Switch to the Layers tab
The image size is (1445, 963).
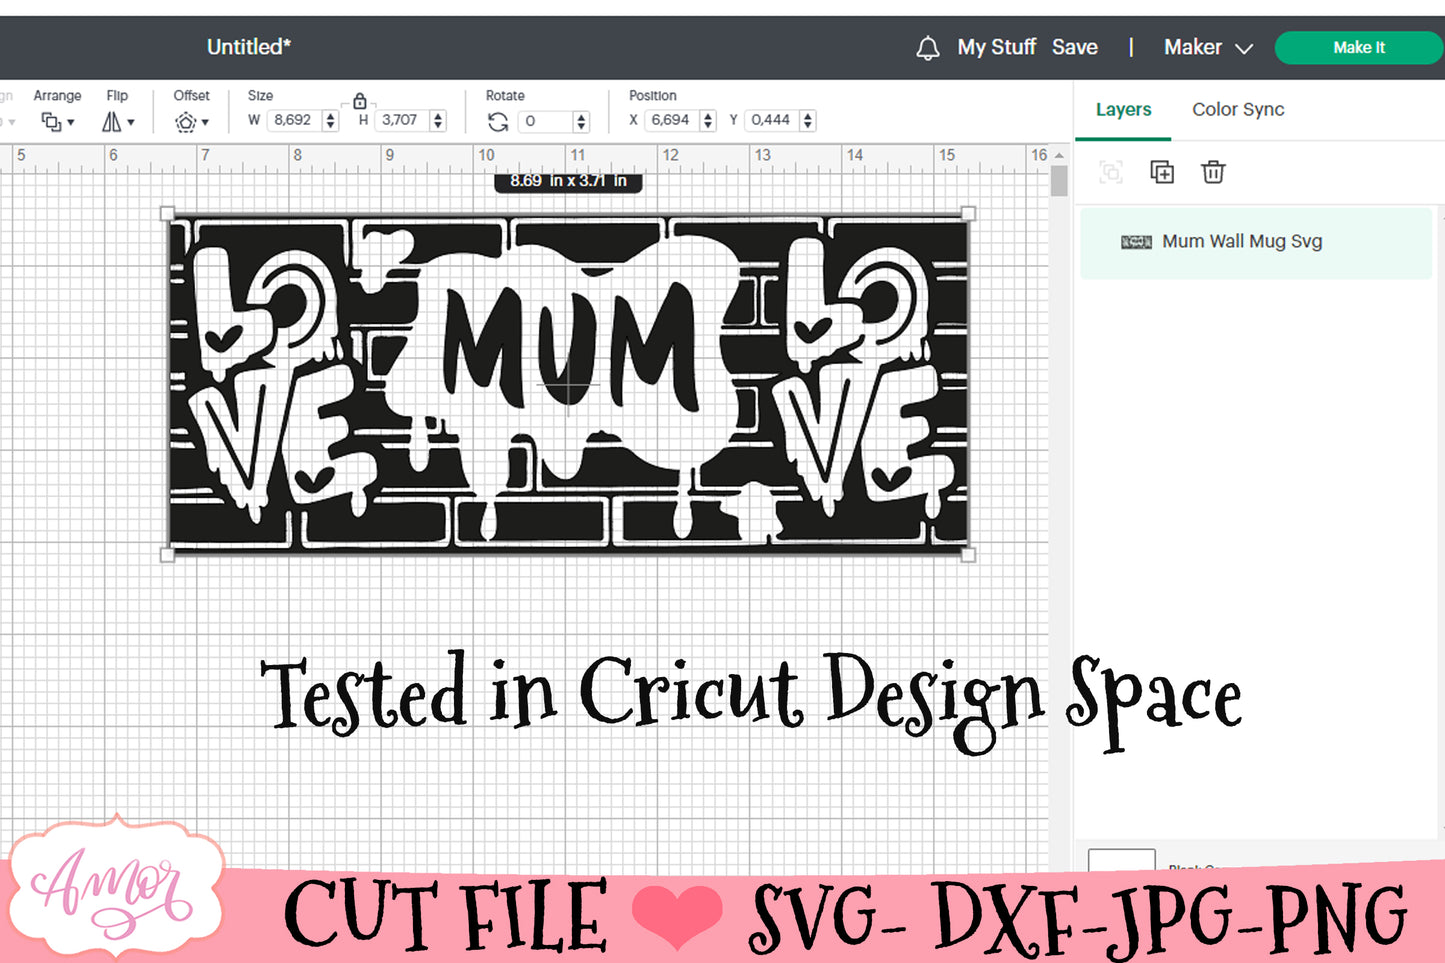(x=1123, y=110)
